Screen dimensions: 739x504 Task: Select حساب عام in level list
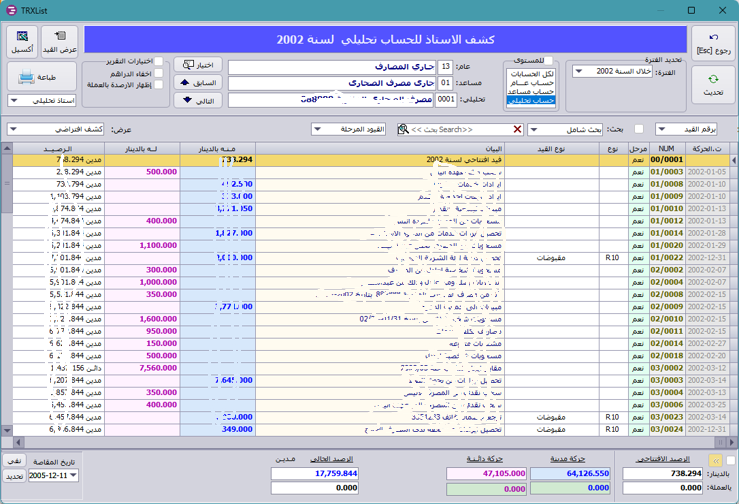[531, 83]
